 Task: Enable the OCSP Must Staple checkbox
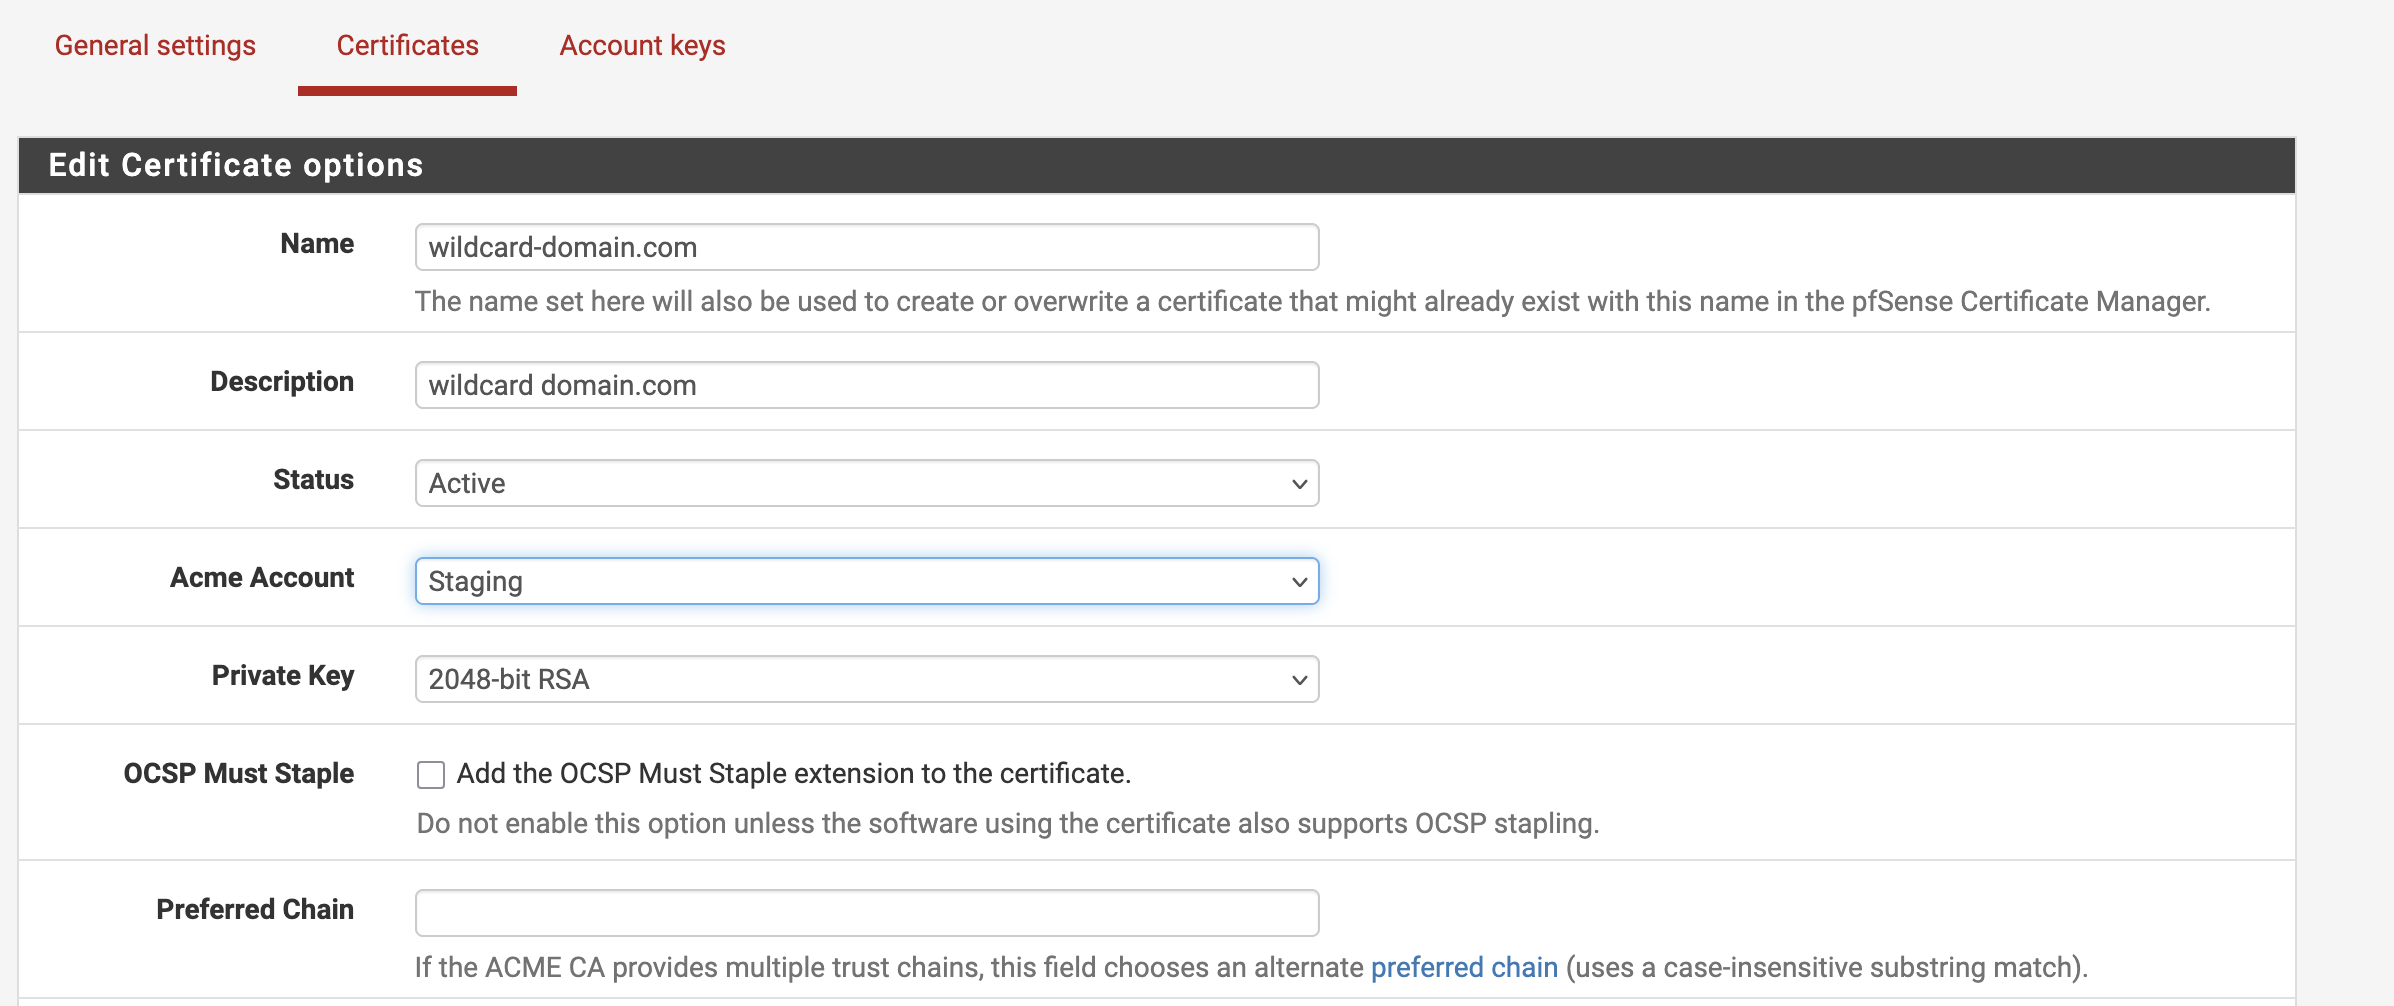(431, 775)
